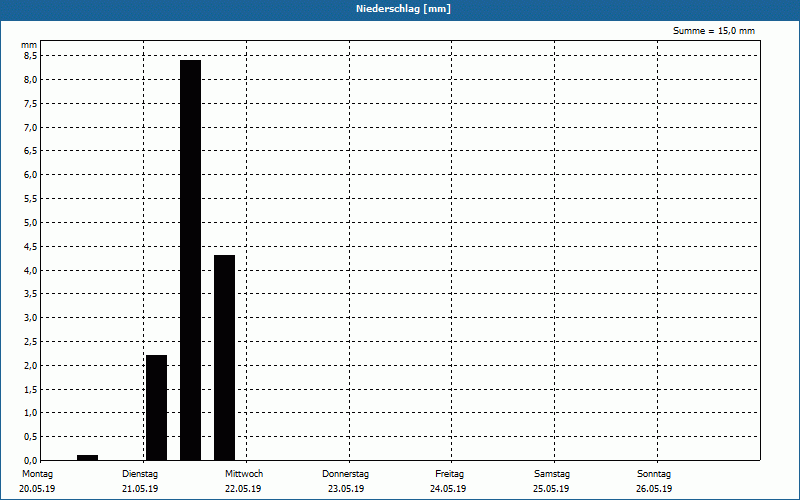
Task: Click the '6,5' y-axis value
Action: 31,151
